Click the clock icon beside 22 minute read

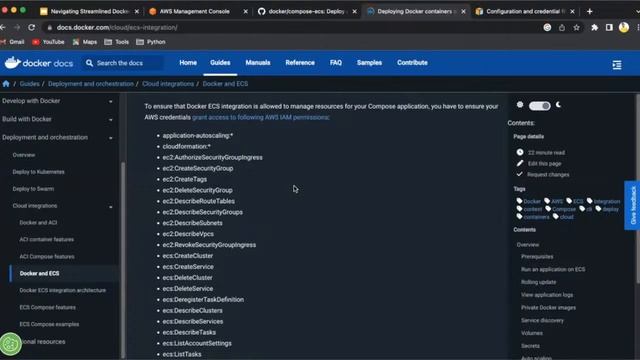tap(520, 152)
